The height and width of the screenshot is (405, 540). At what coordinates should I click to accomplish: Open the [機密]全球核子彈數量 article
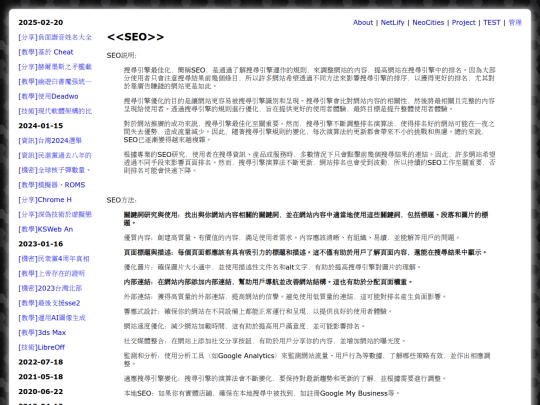tap(54, 170)
